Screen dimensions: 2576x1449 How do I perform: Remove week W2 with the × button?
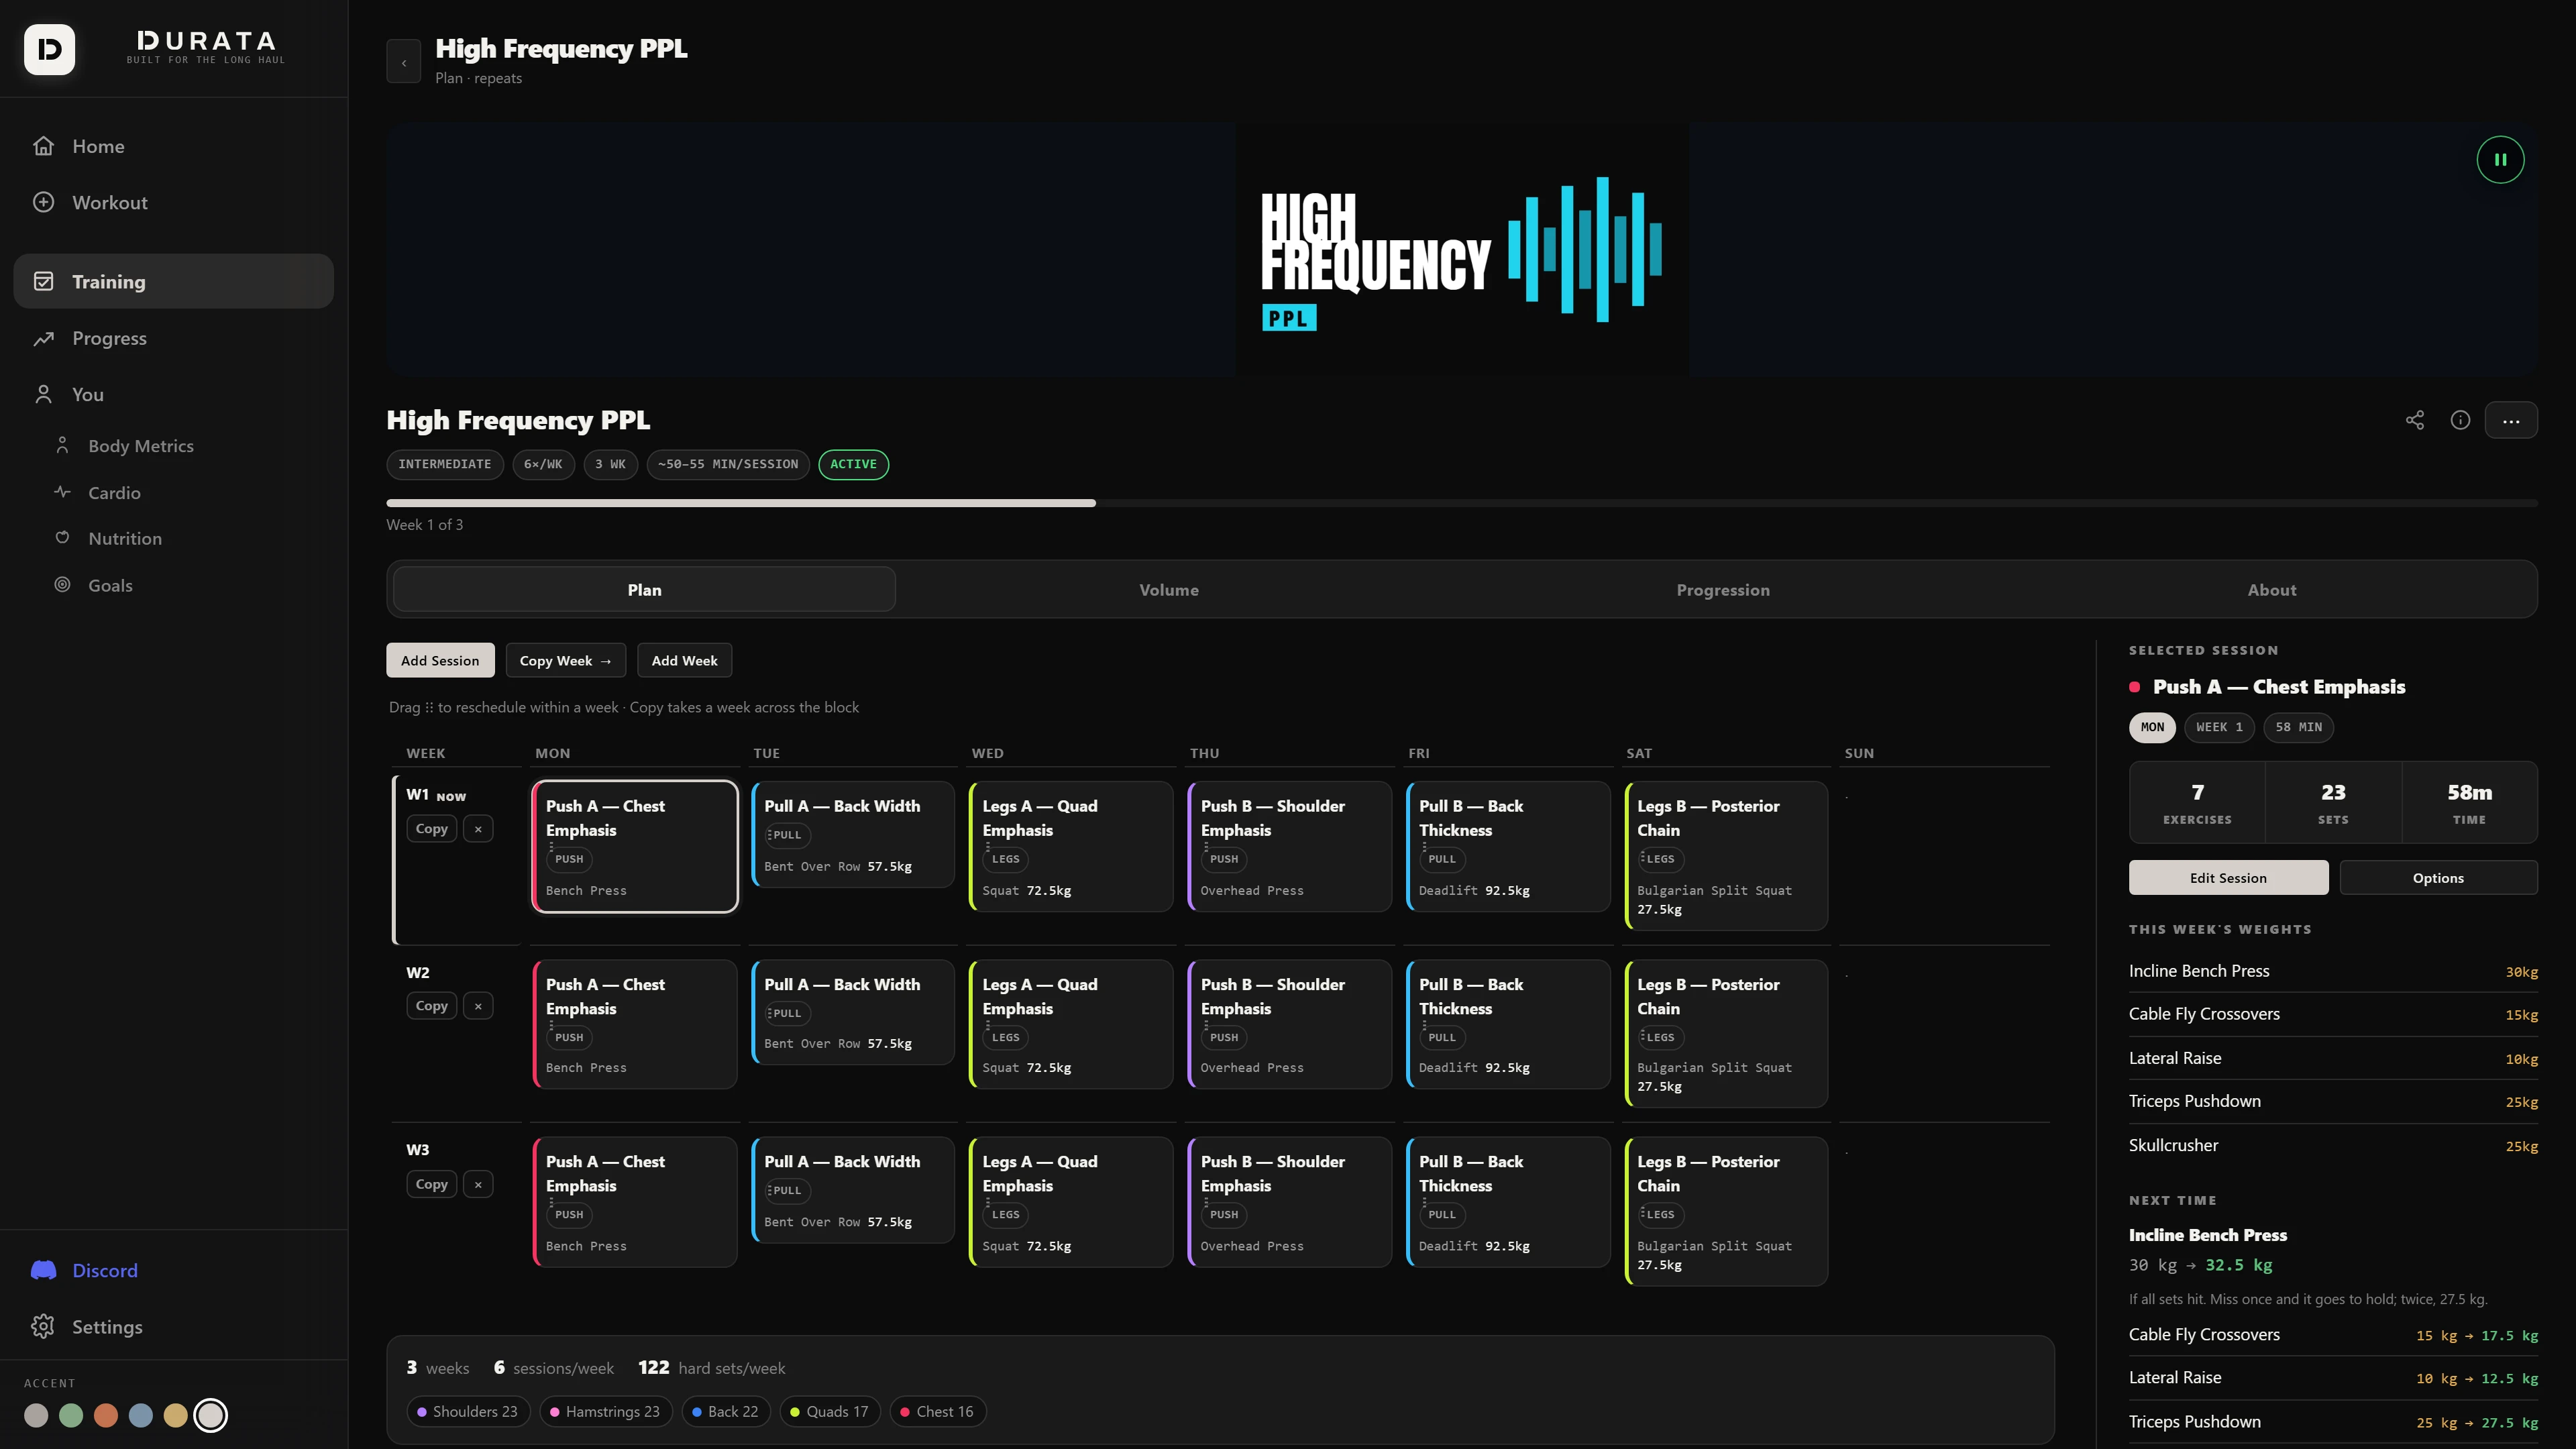point(478,1006)
